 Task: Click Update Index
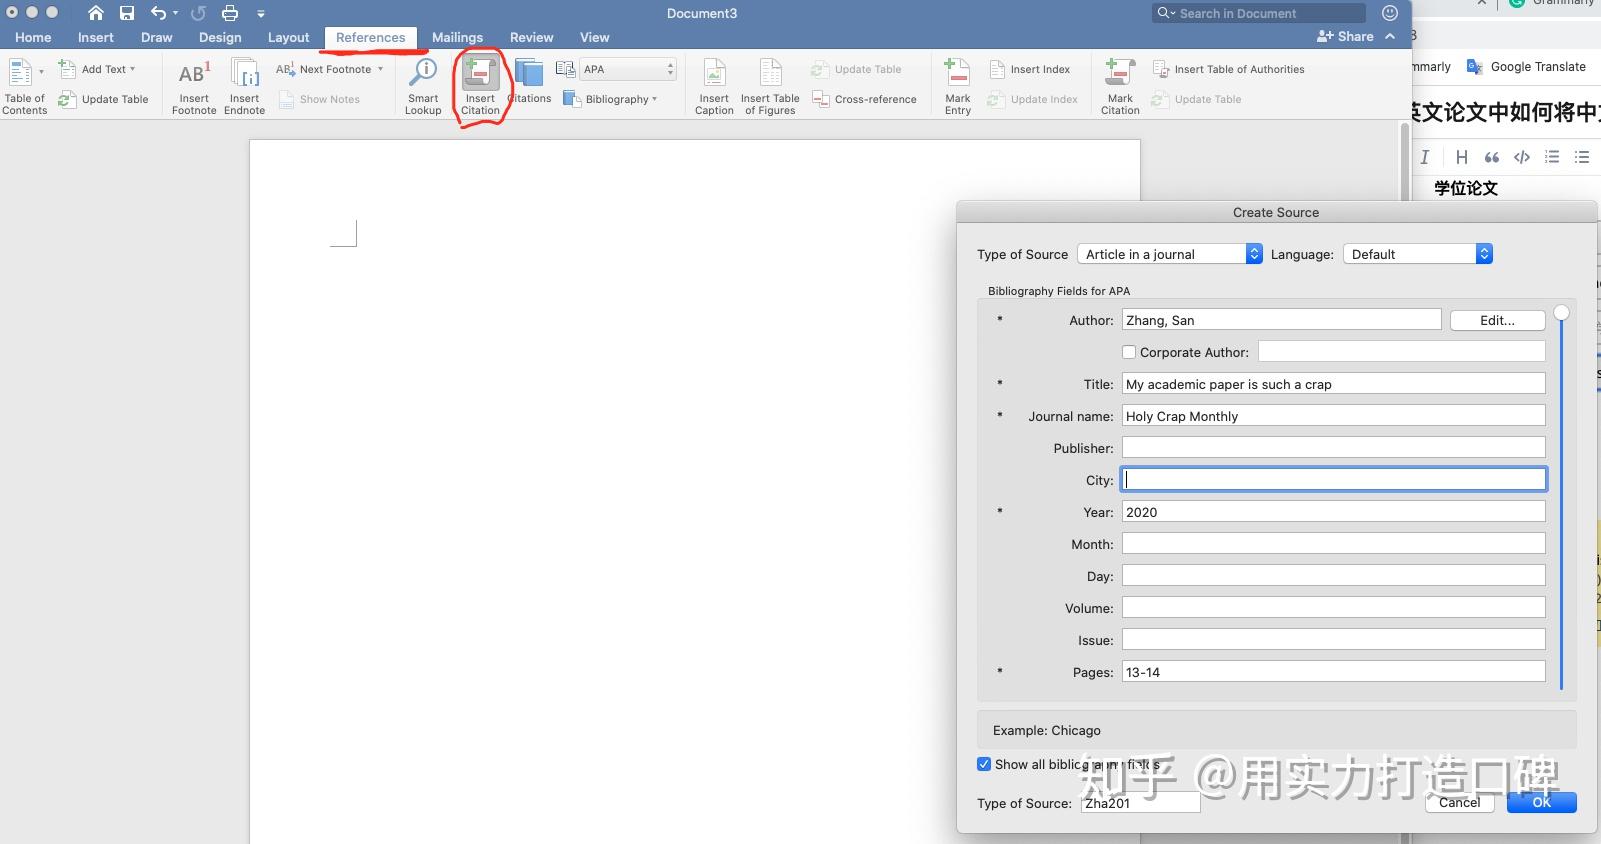(x=1033, y=99)
